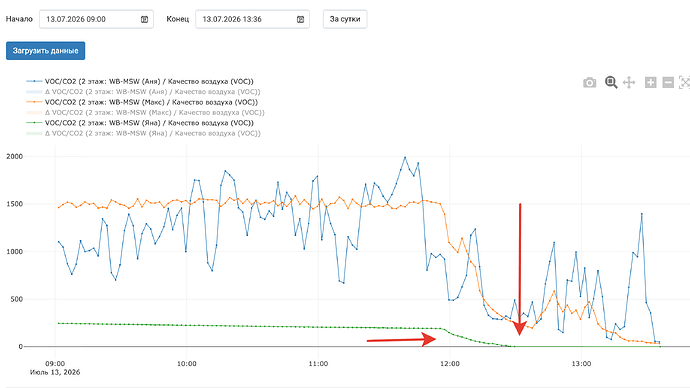Screen dimensions: 690x388
Task: Click the Autoscale icon in chart toolbar
Action: 684,82
